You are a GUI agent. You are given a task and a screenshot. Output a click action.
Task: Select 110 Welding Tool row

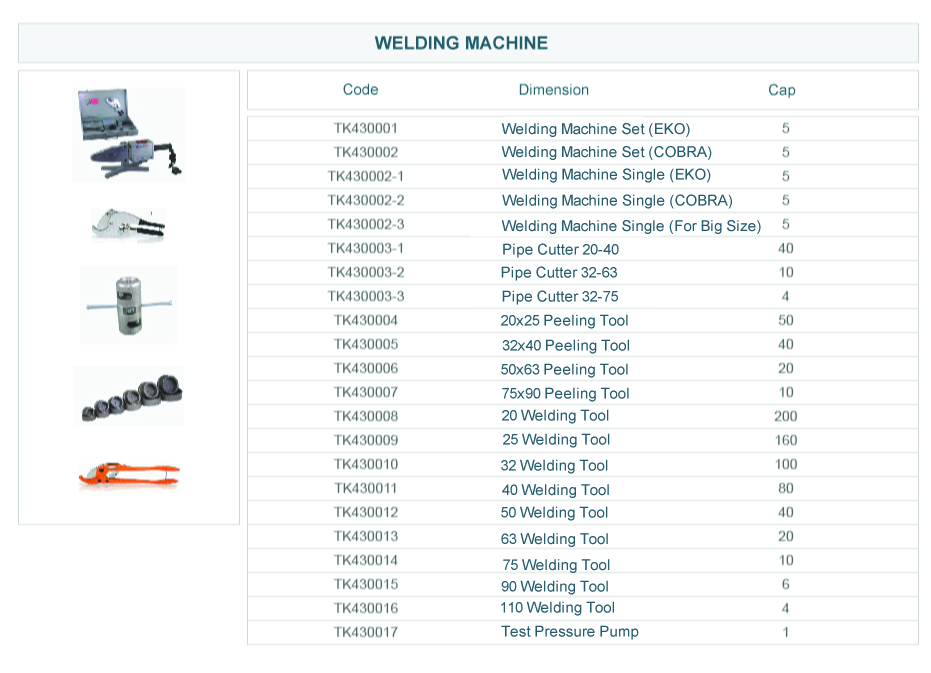(557, 608)
